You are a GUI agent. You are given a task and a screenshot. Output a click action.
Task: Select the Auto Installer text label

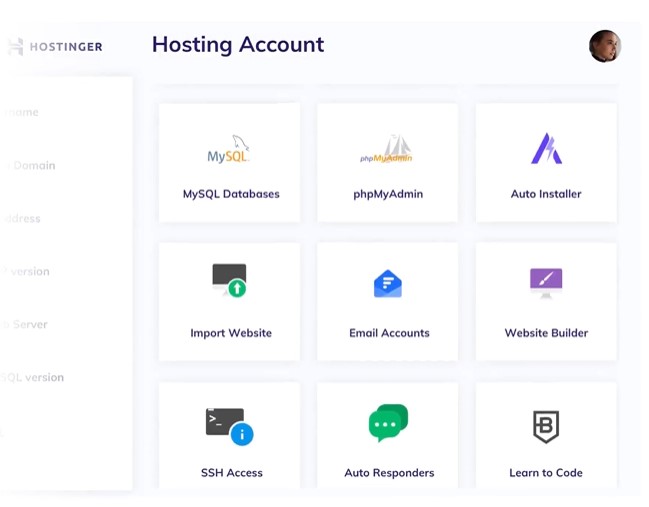click(x=546, y=194)
